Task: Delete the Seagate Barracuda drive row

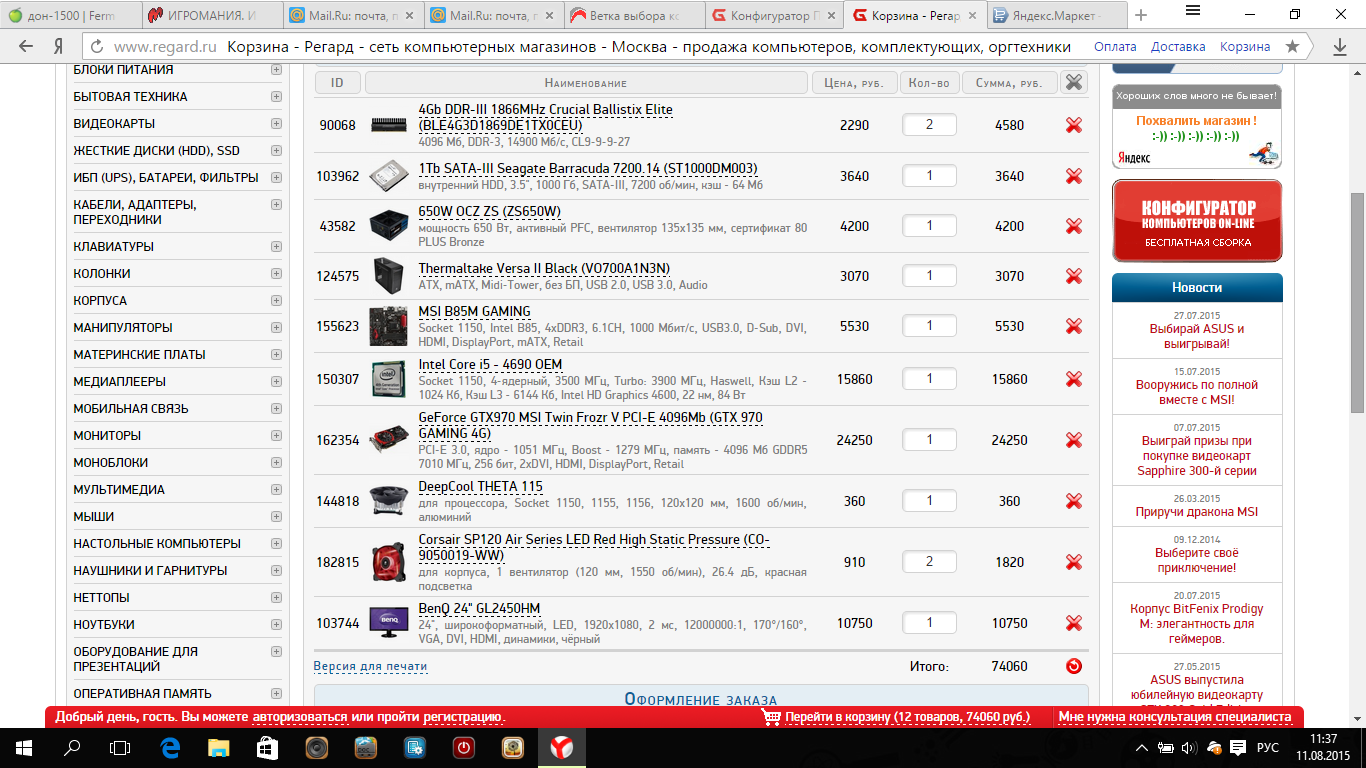Action: coord(1074,176)
